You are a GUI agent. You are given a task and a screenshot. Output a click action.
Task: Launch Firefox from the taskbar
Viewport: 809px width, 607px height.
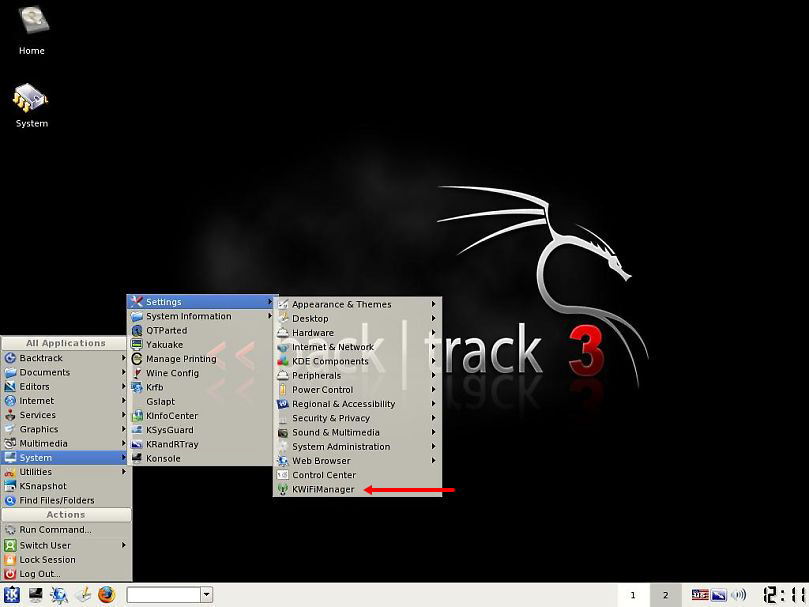[x=106, y=595]
